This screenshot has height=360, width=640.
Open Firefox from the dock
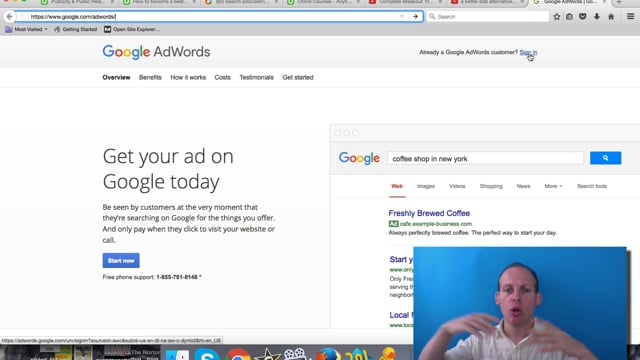(x=328, y=354)
